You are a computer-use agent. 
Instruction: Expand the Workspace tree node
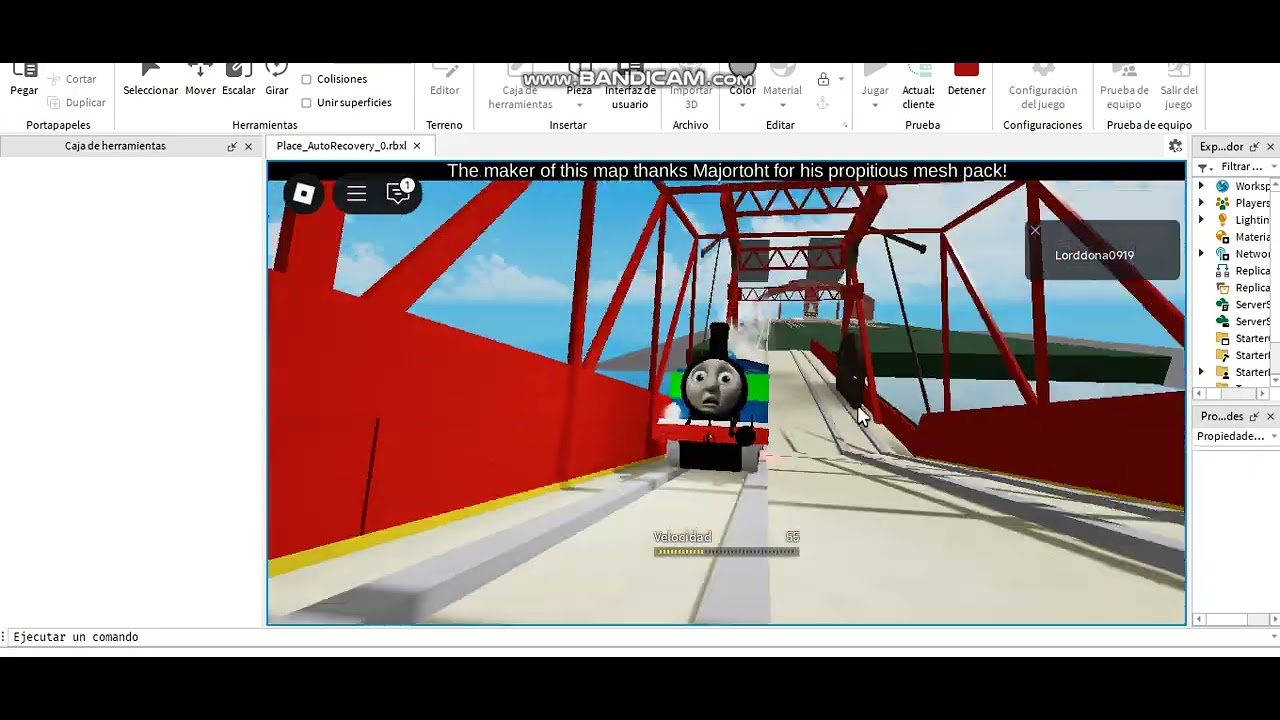tap(1202, 186)
